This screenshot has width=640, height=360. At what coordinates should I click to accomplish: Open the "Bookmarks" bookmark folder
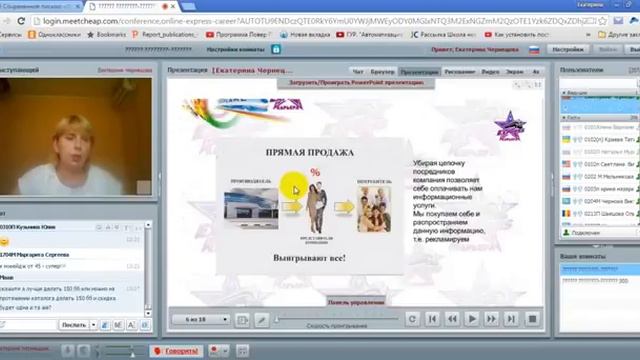click(107, 35)
